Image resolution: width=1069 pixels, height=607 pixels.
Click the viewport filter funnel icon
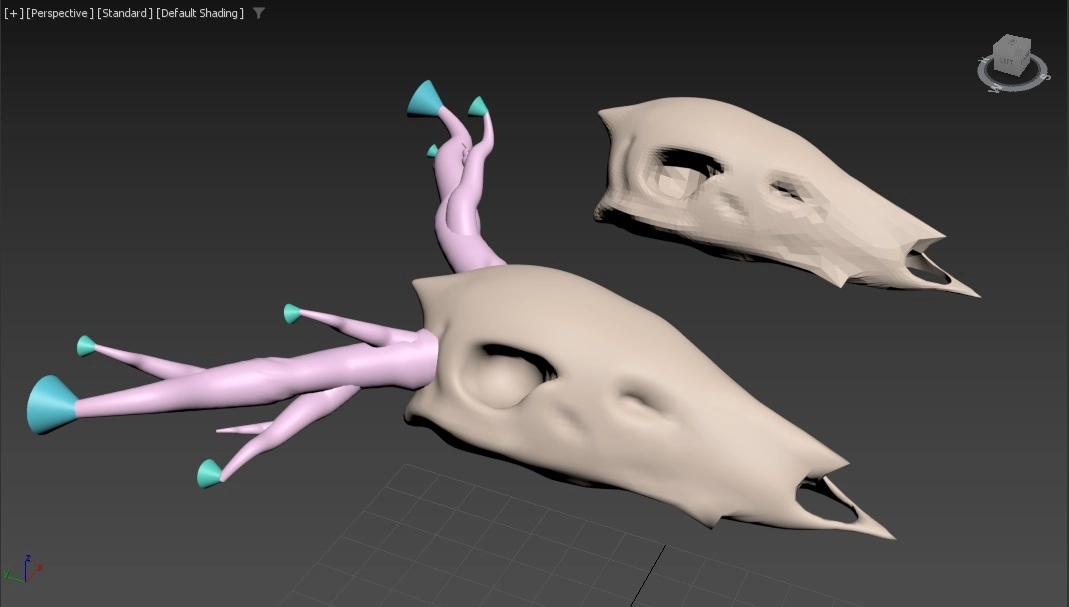click(x=259, y=14)
